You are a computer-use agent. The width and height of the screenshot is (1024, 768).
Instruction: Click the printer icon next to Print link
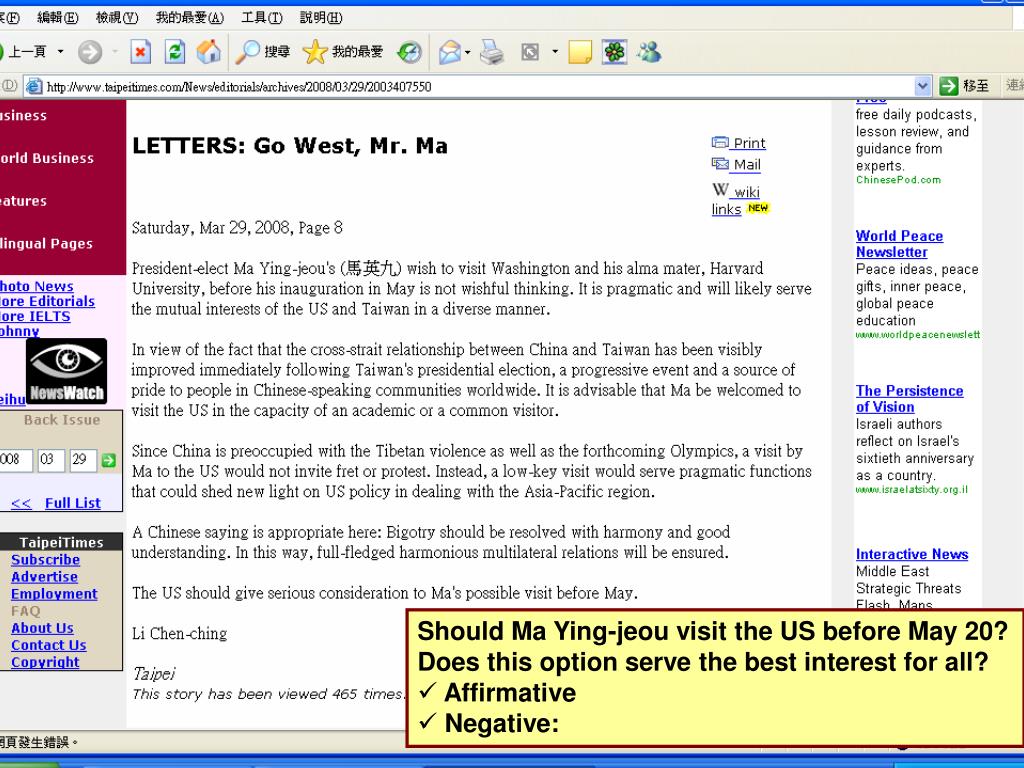pos(720,142)
